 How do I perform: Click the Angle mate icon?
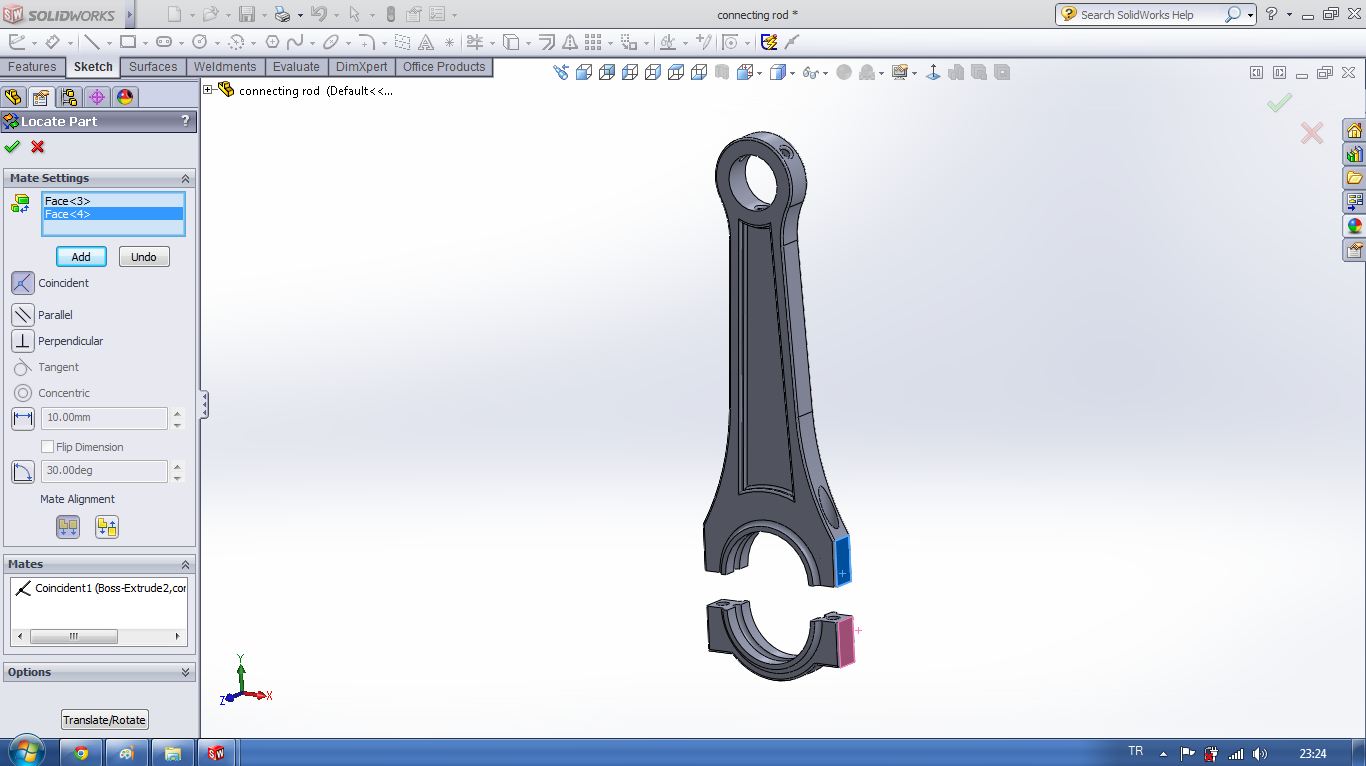point(22,471)
